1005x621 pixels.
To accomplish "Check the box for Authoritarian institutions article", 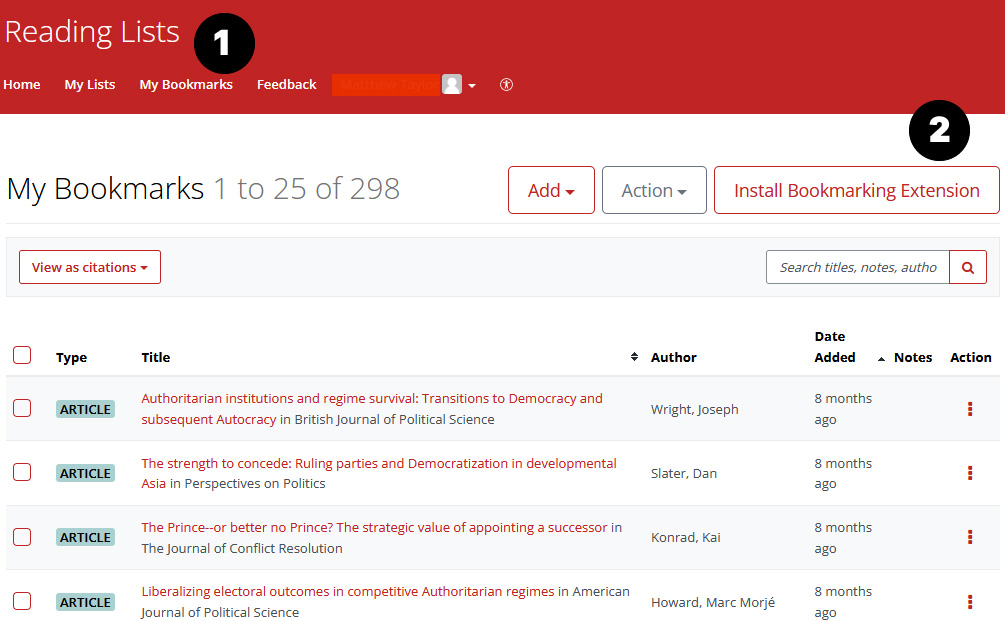I will coord(22,408).
